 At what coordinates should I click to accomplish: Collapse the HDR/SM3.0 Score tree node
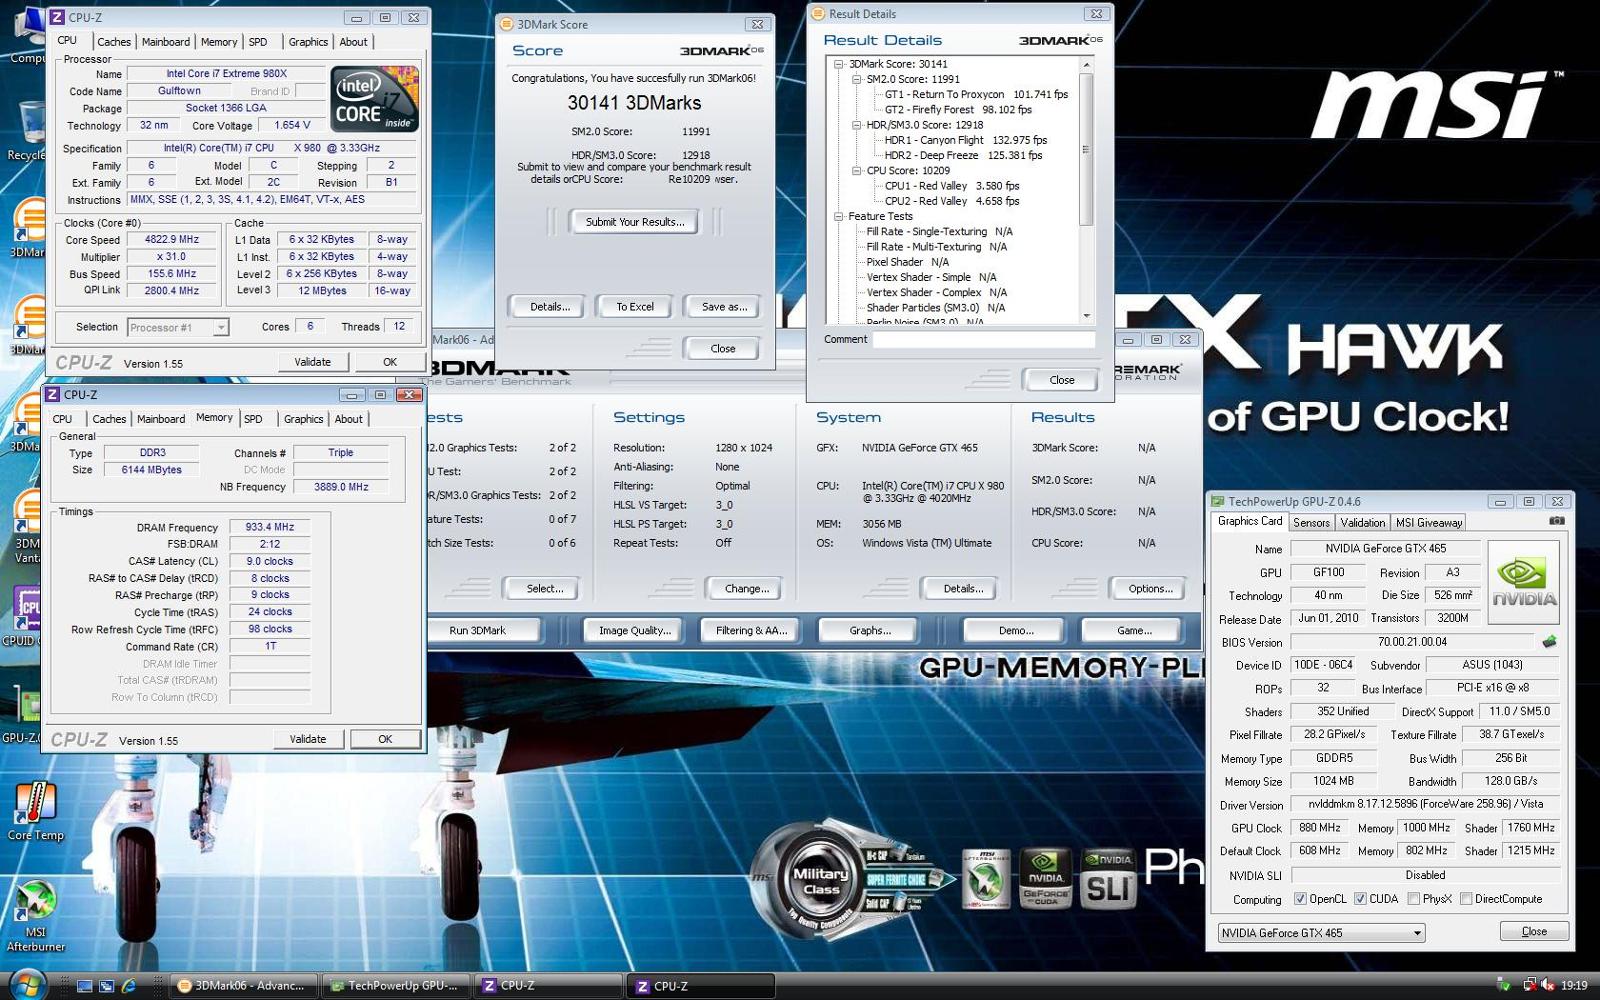pyautogui.click(x=857, y=125)
